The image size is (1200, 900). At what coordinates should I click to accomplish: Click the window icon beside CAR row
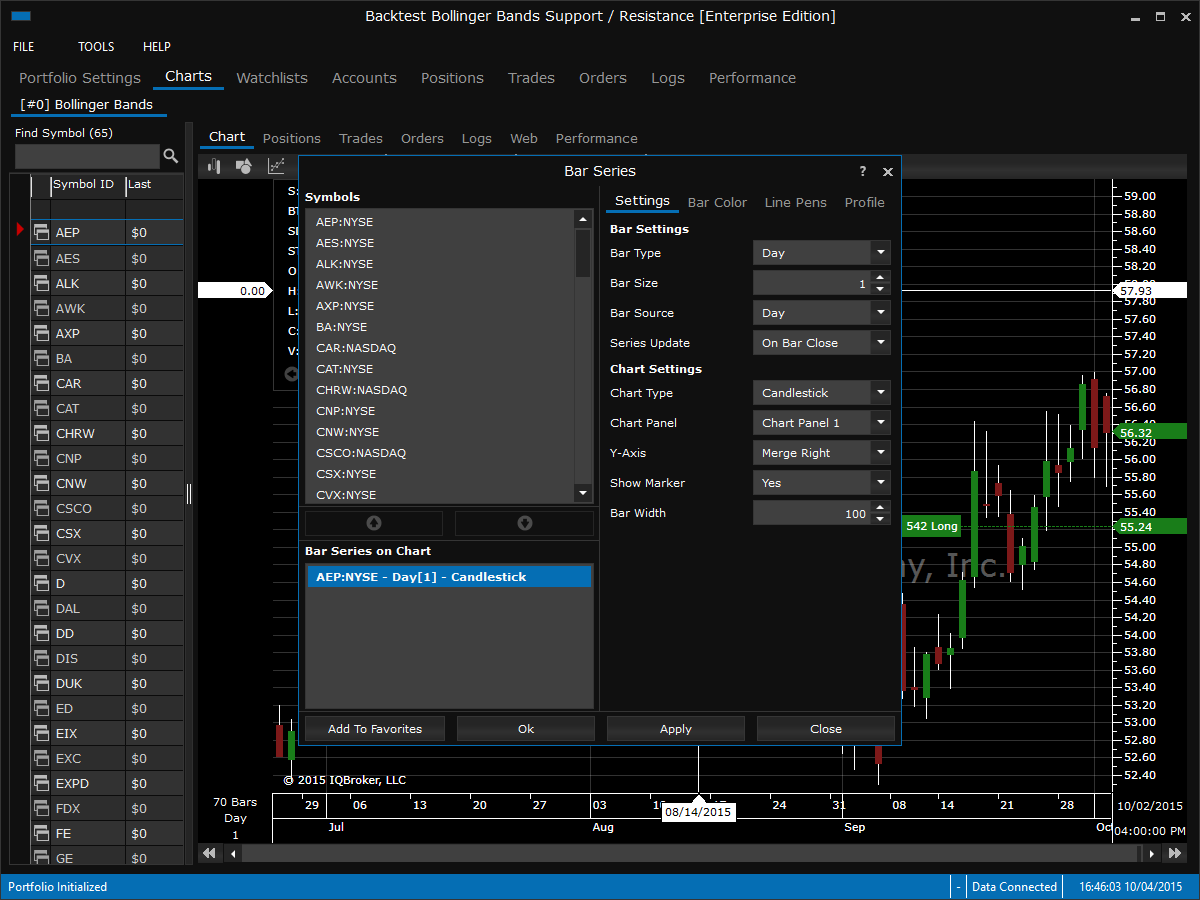click(x=41, y=383)
